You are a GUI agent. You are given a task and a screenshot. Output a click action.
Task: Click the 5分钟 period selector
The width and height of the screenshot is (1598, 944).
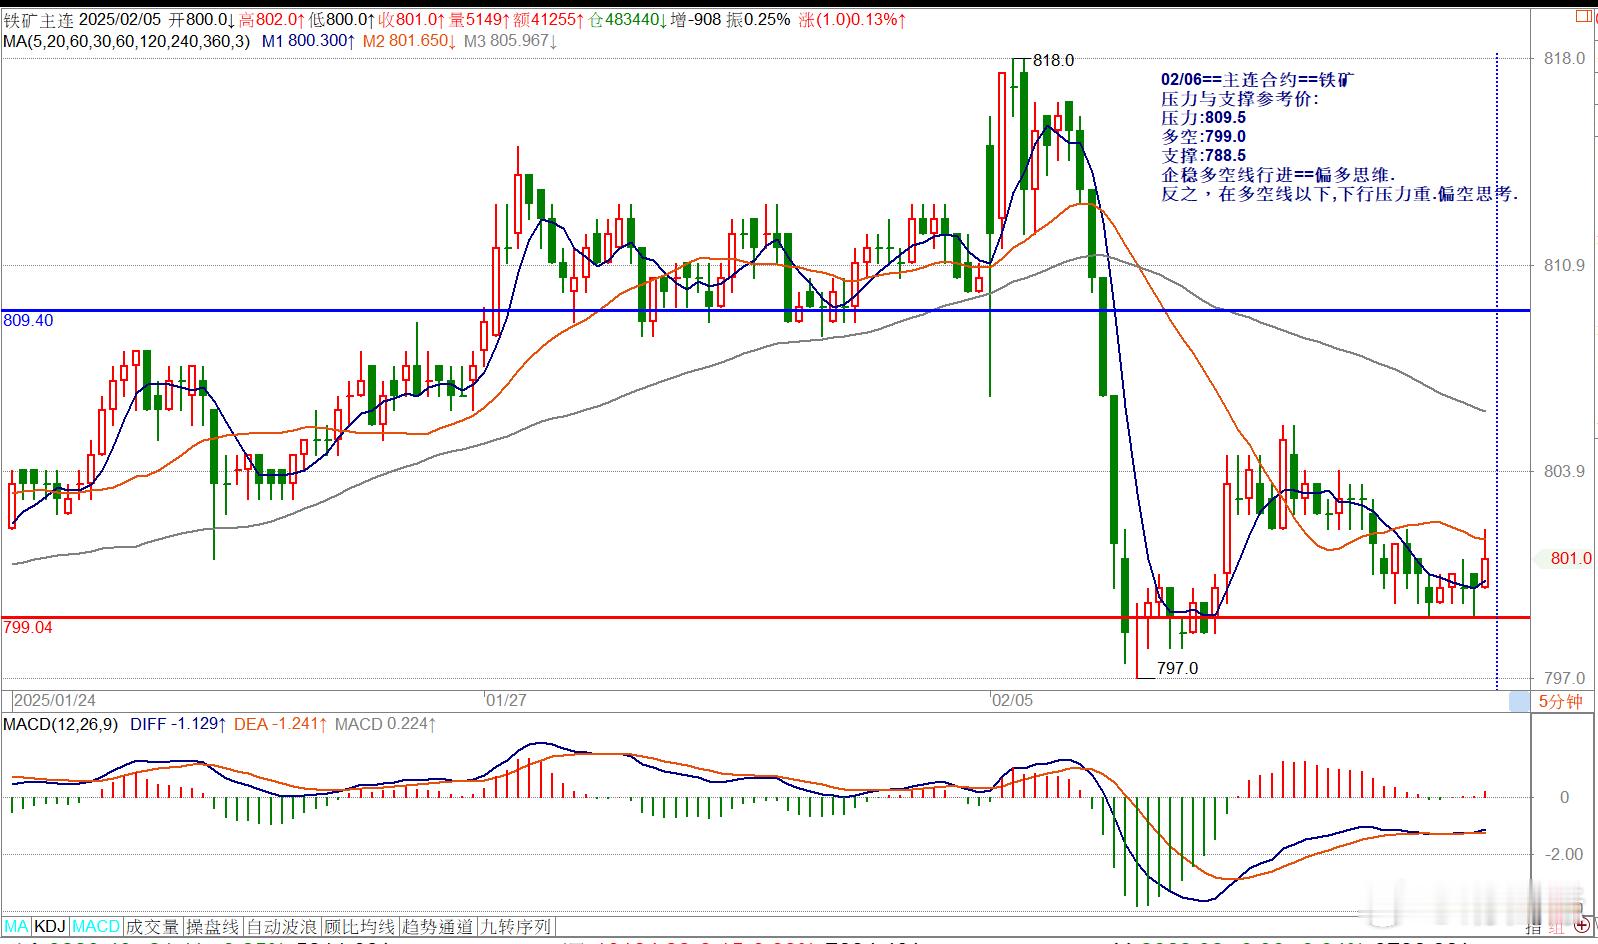[1560, 701]
